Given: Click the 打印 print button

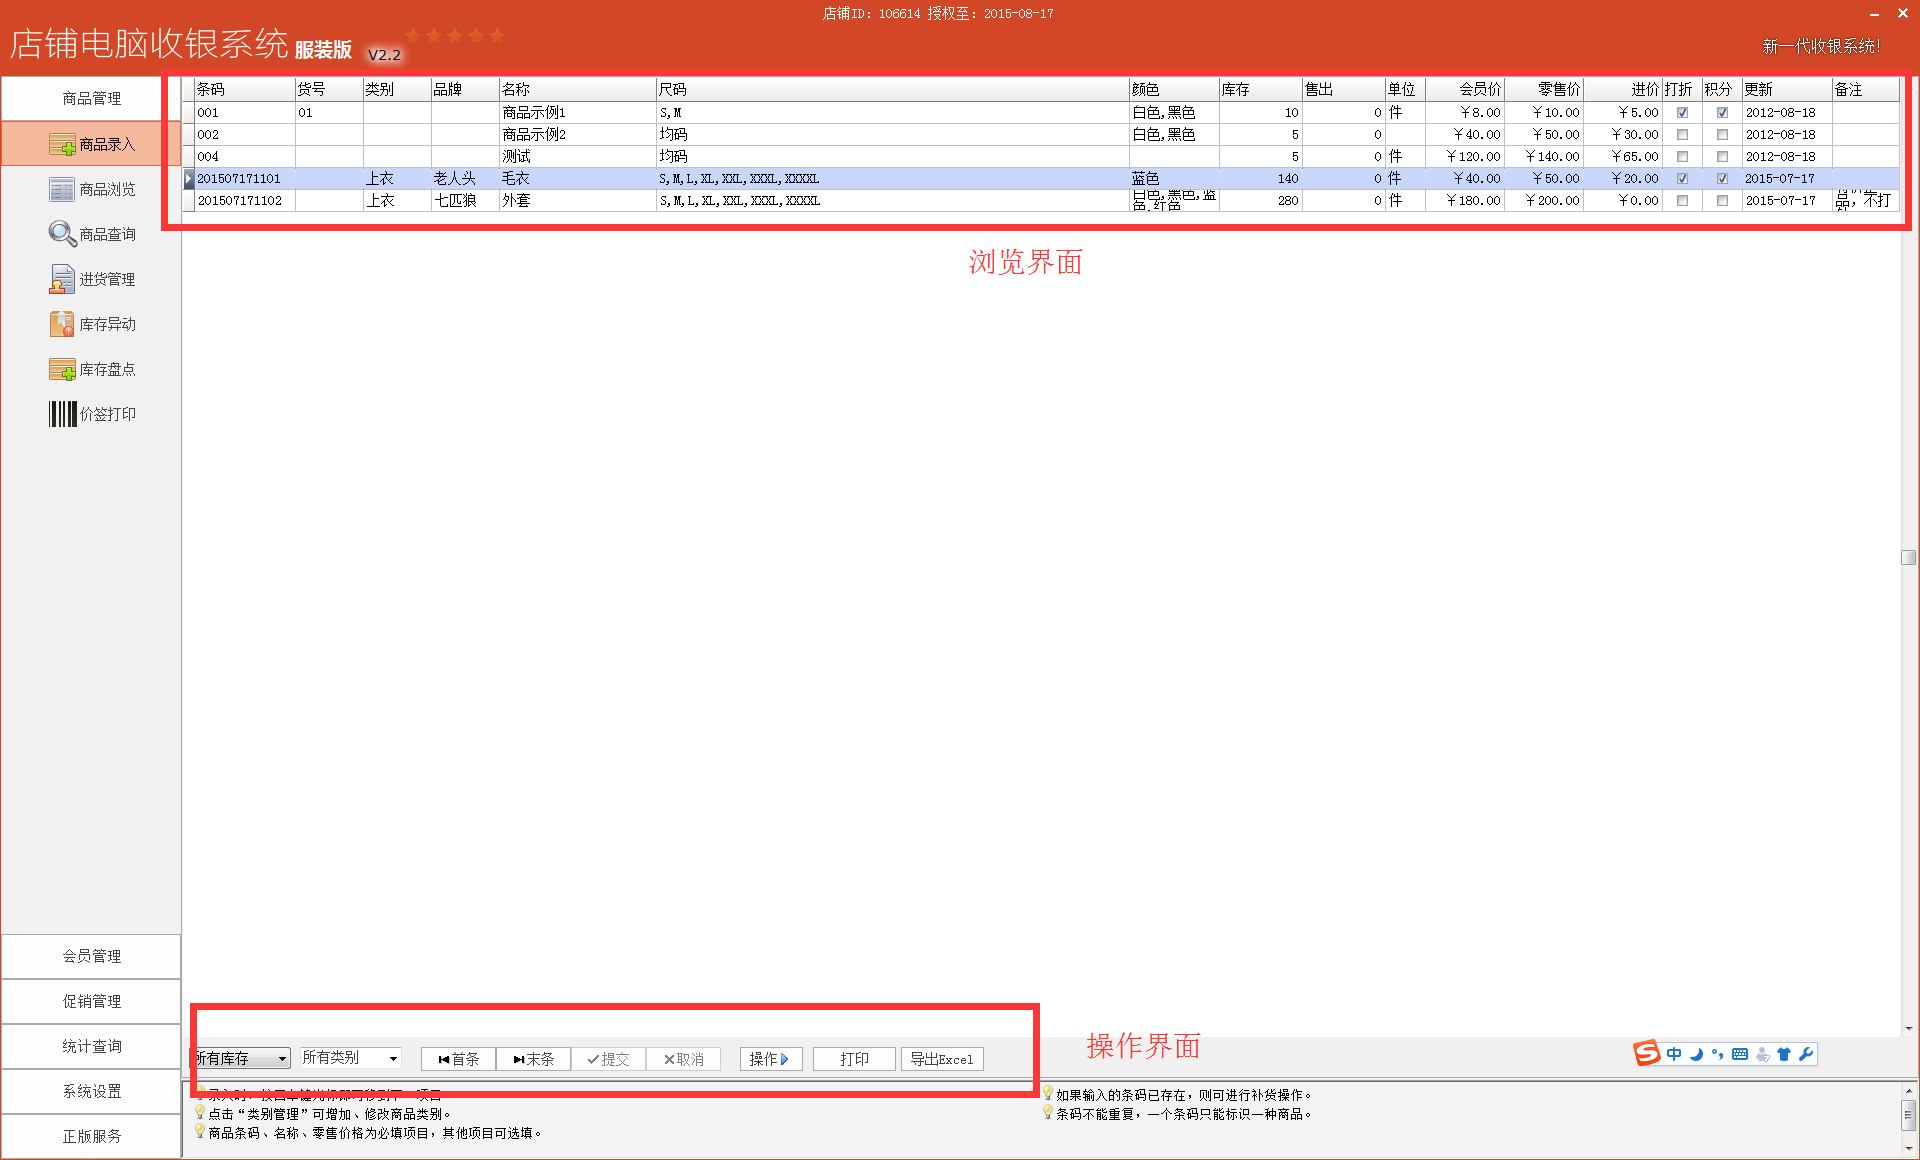Looking at the screenshot, I should click(854, 1059).
